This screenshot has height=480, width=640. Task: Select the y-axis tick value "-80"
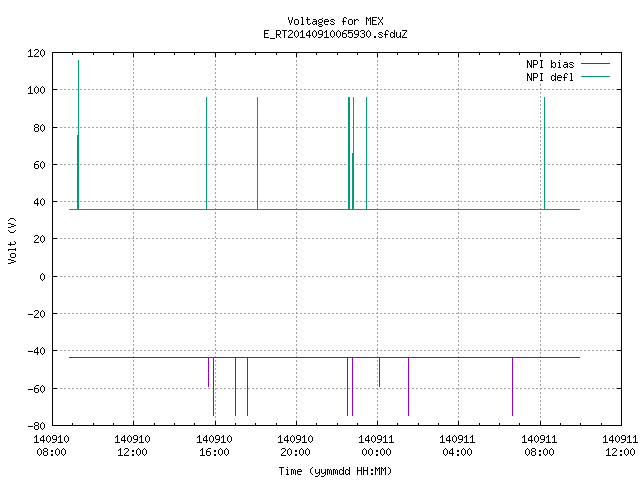[x=36, y=426]
